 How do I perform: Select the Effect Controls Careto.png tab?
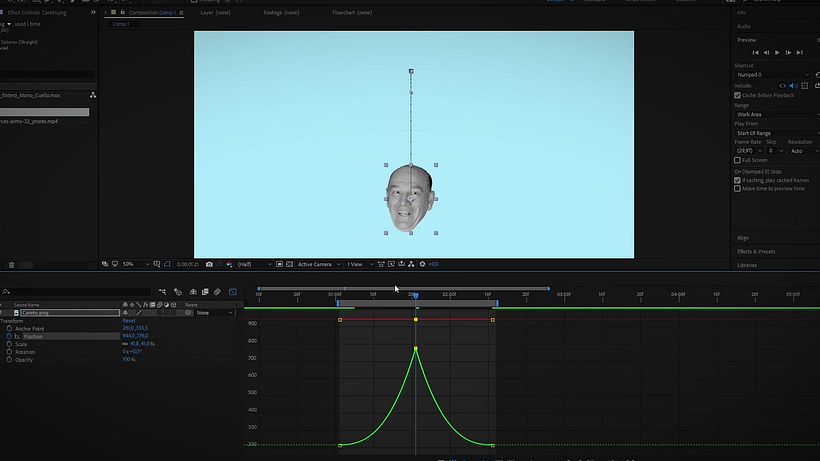point(37,13)
